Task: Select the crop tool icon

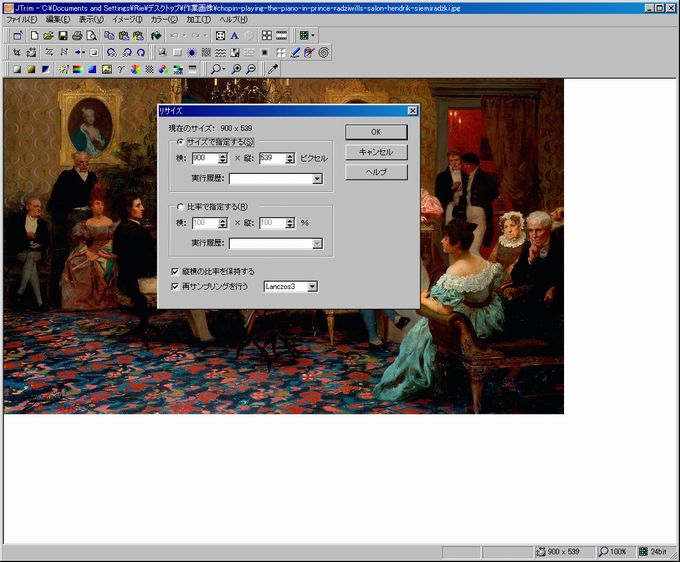Action: click(17, 52)
